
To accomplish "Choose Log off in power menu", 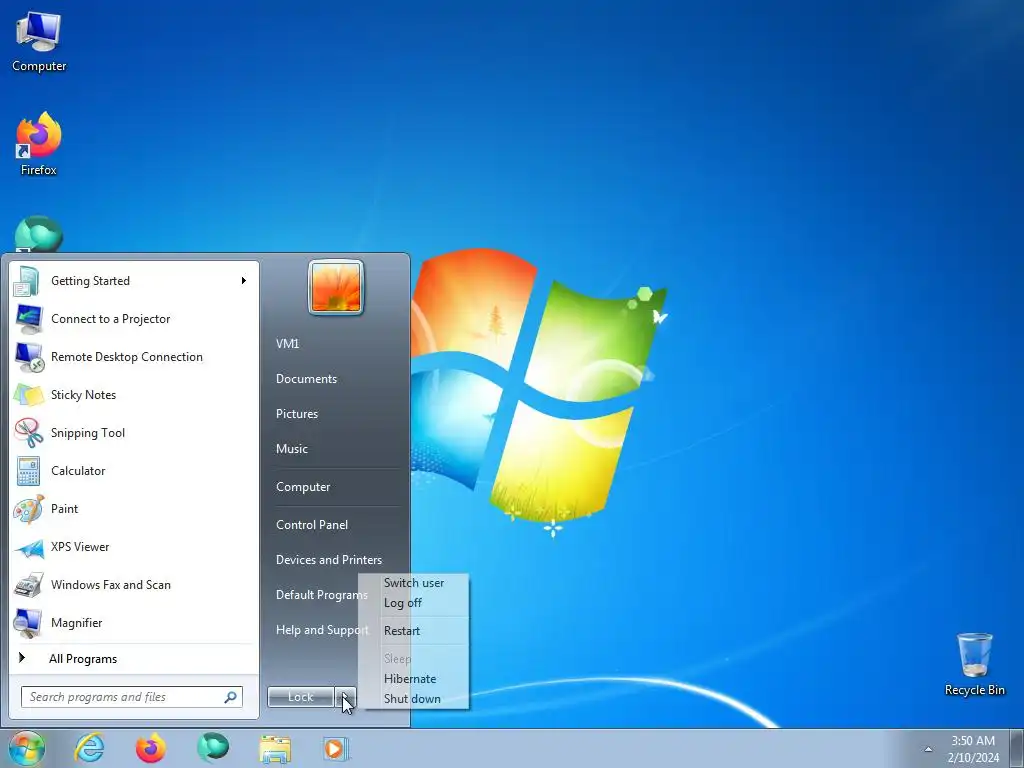I will (403, 603).
